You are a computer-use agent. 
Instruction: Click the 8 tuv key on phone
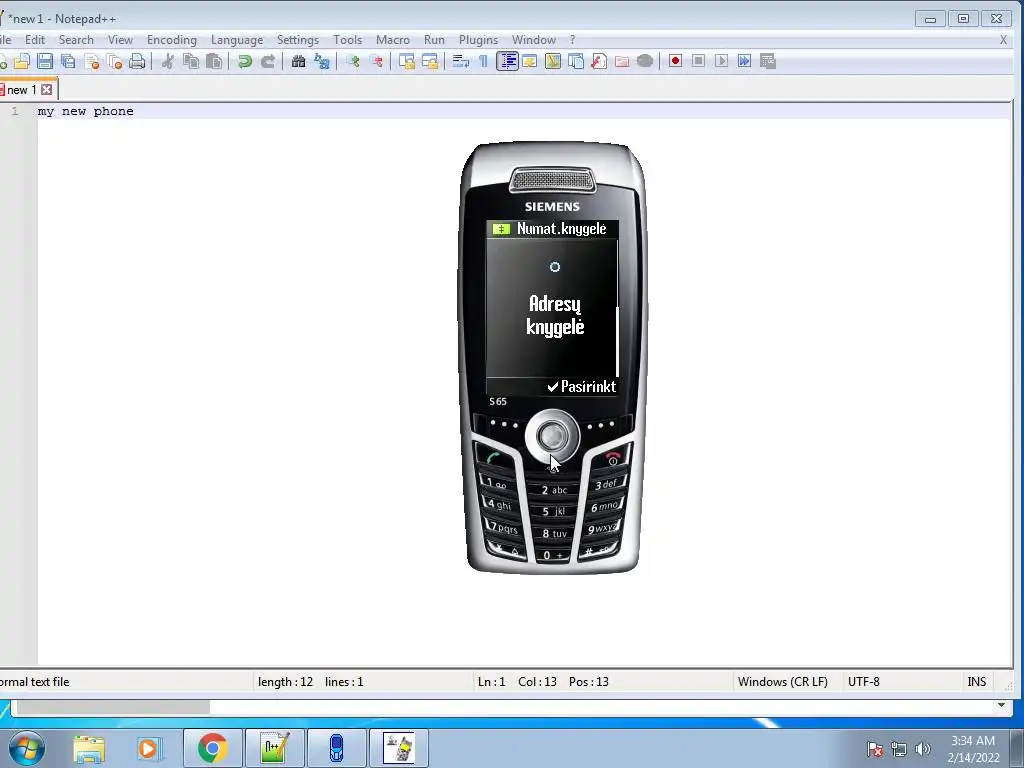tap(554, 534)
